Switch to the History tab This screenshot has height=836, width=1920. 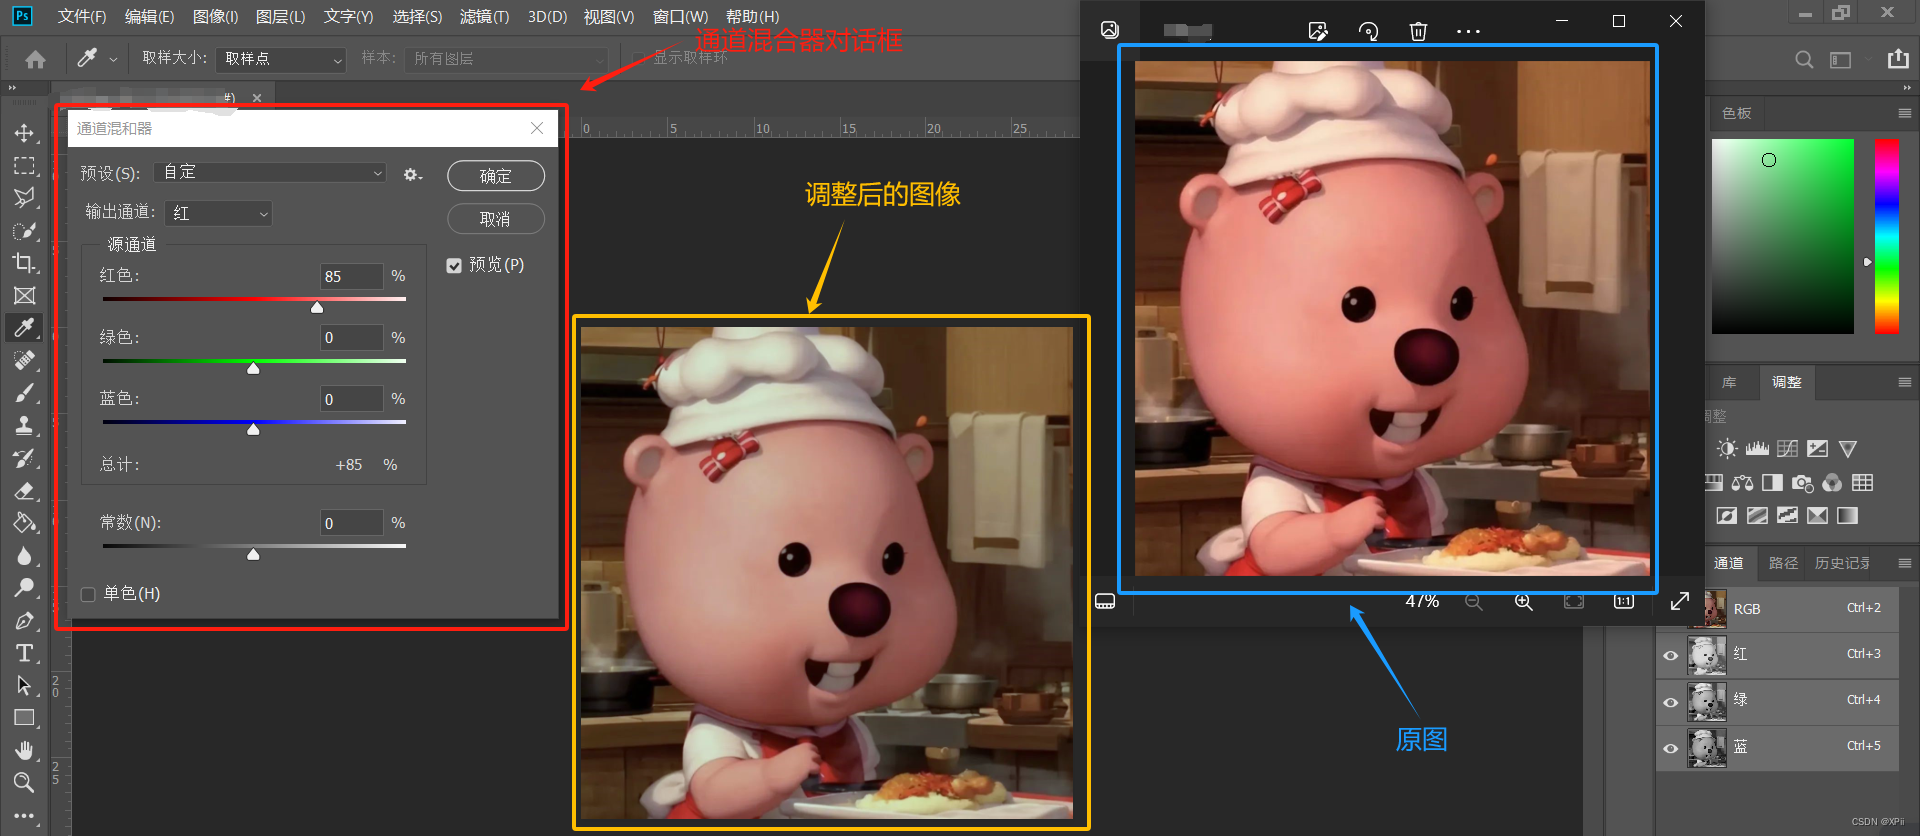(1842, 563)
